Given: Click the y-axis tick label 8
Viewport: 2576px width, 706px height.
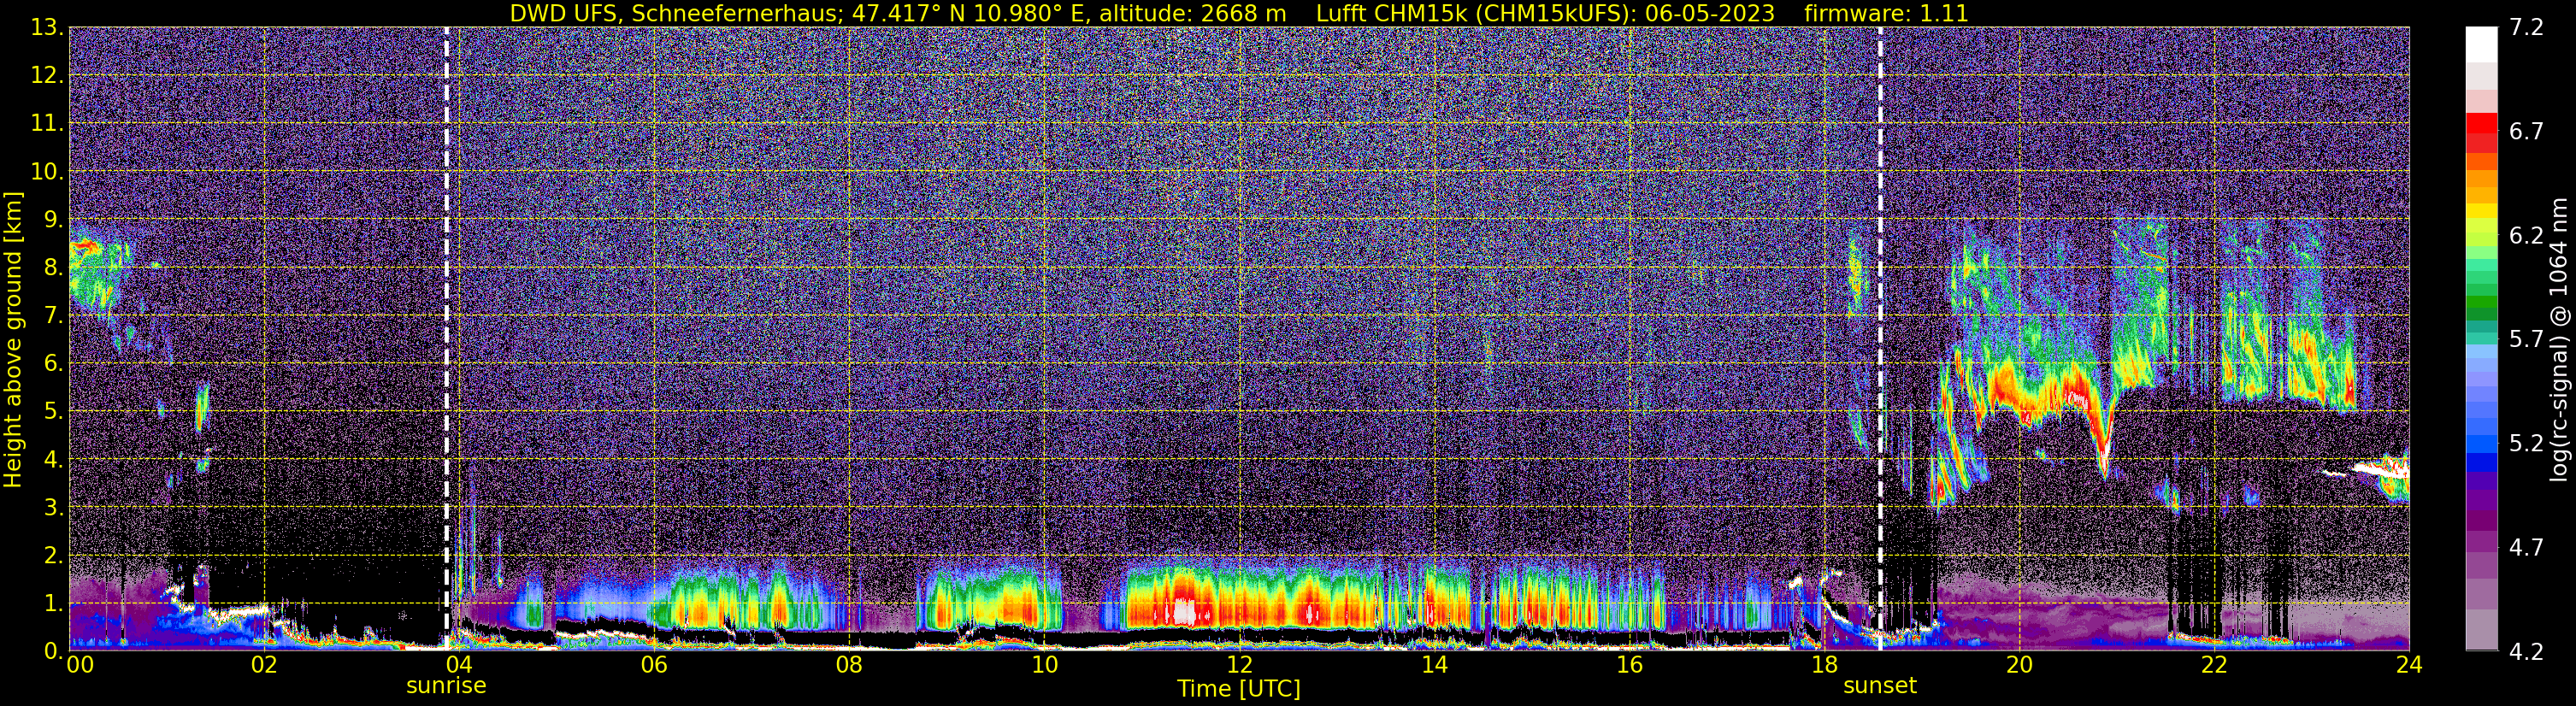Looking at the screenshot, I should [x=53, y=267].
